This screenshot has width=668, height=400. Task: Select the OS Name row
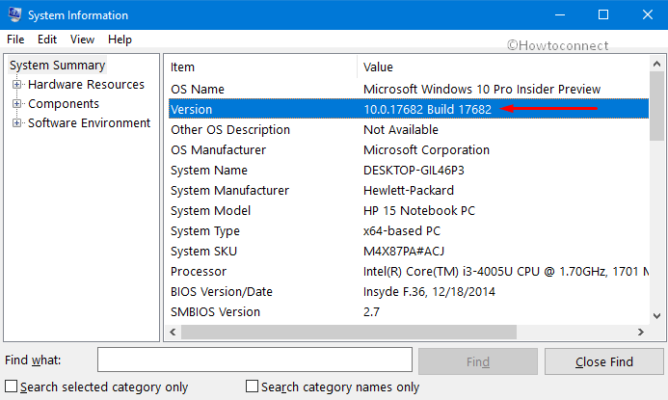(x=409, y=89)
